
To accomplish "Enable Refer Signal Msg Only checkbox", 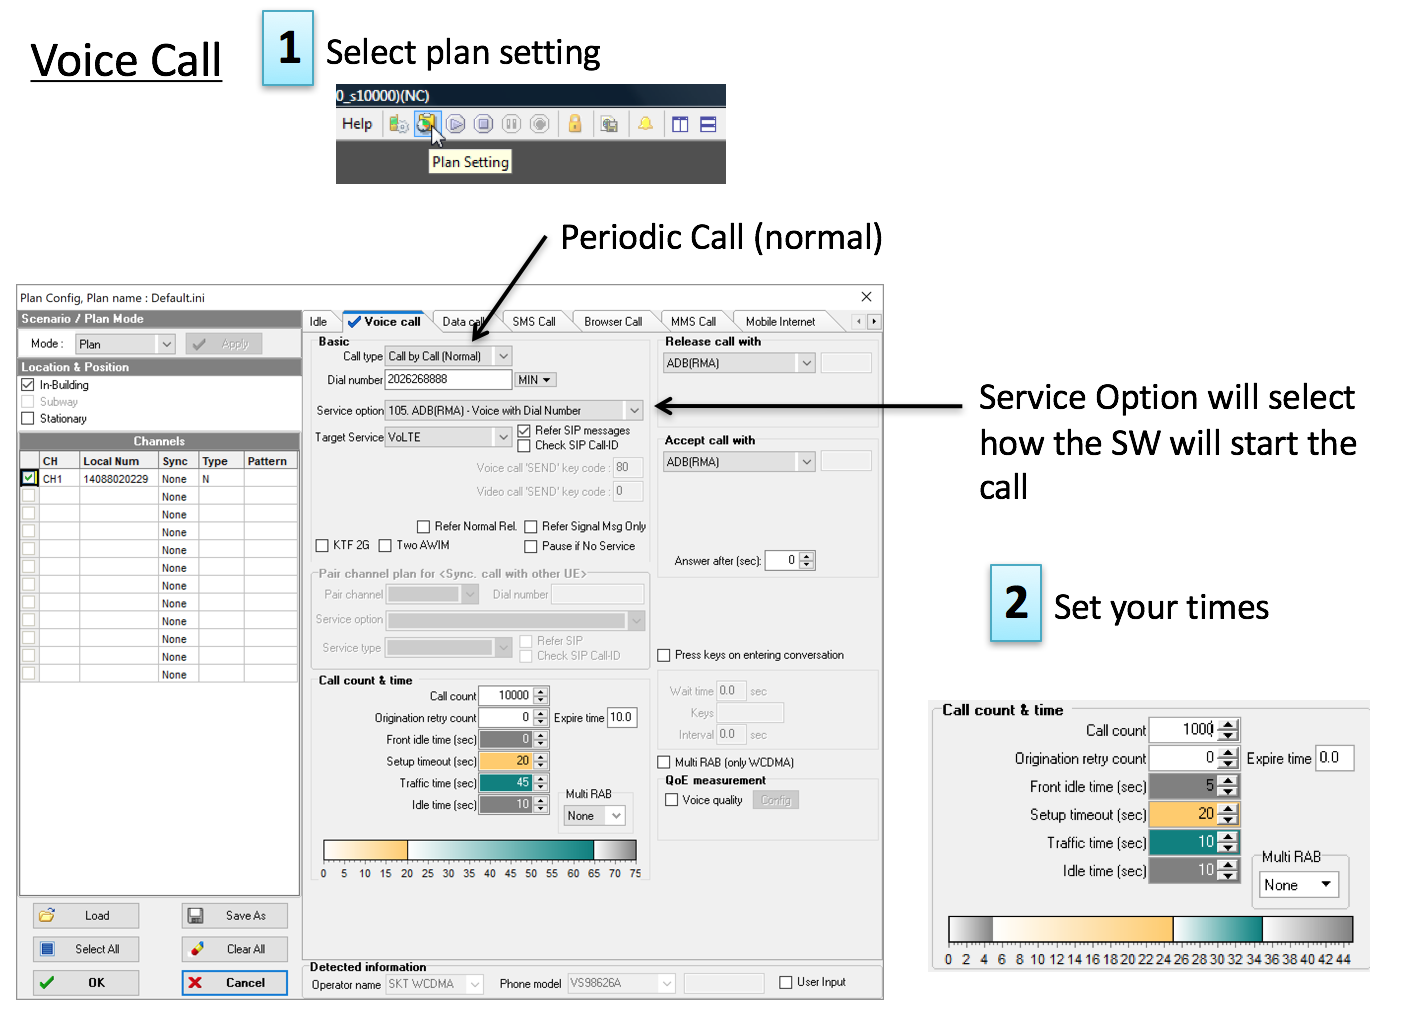I will [x=531, y=527].
